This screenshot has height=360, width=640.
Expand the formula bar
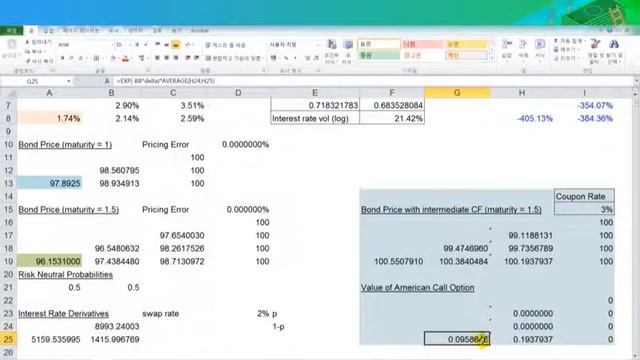tap(636, 81)
